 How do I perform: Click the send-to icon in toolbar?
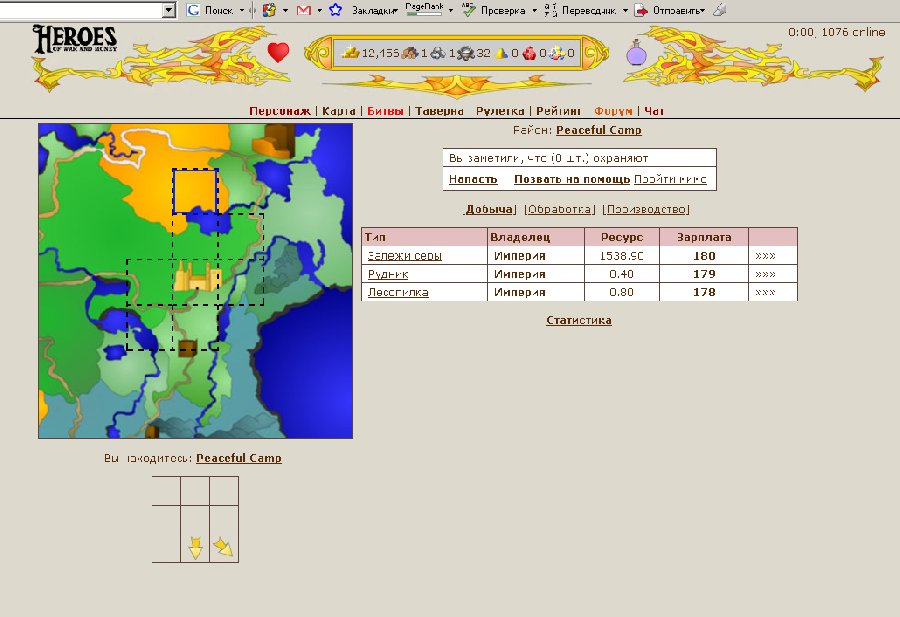641,10
